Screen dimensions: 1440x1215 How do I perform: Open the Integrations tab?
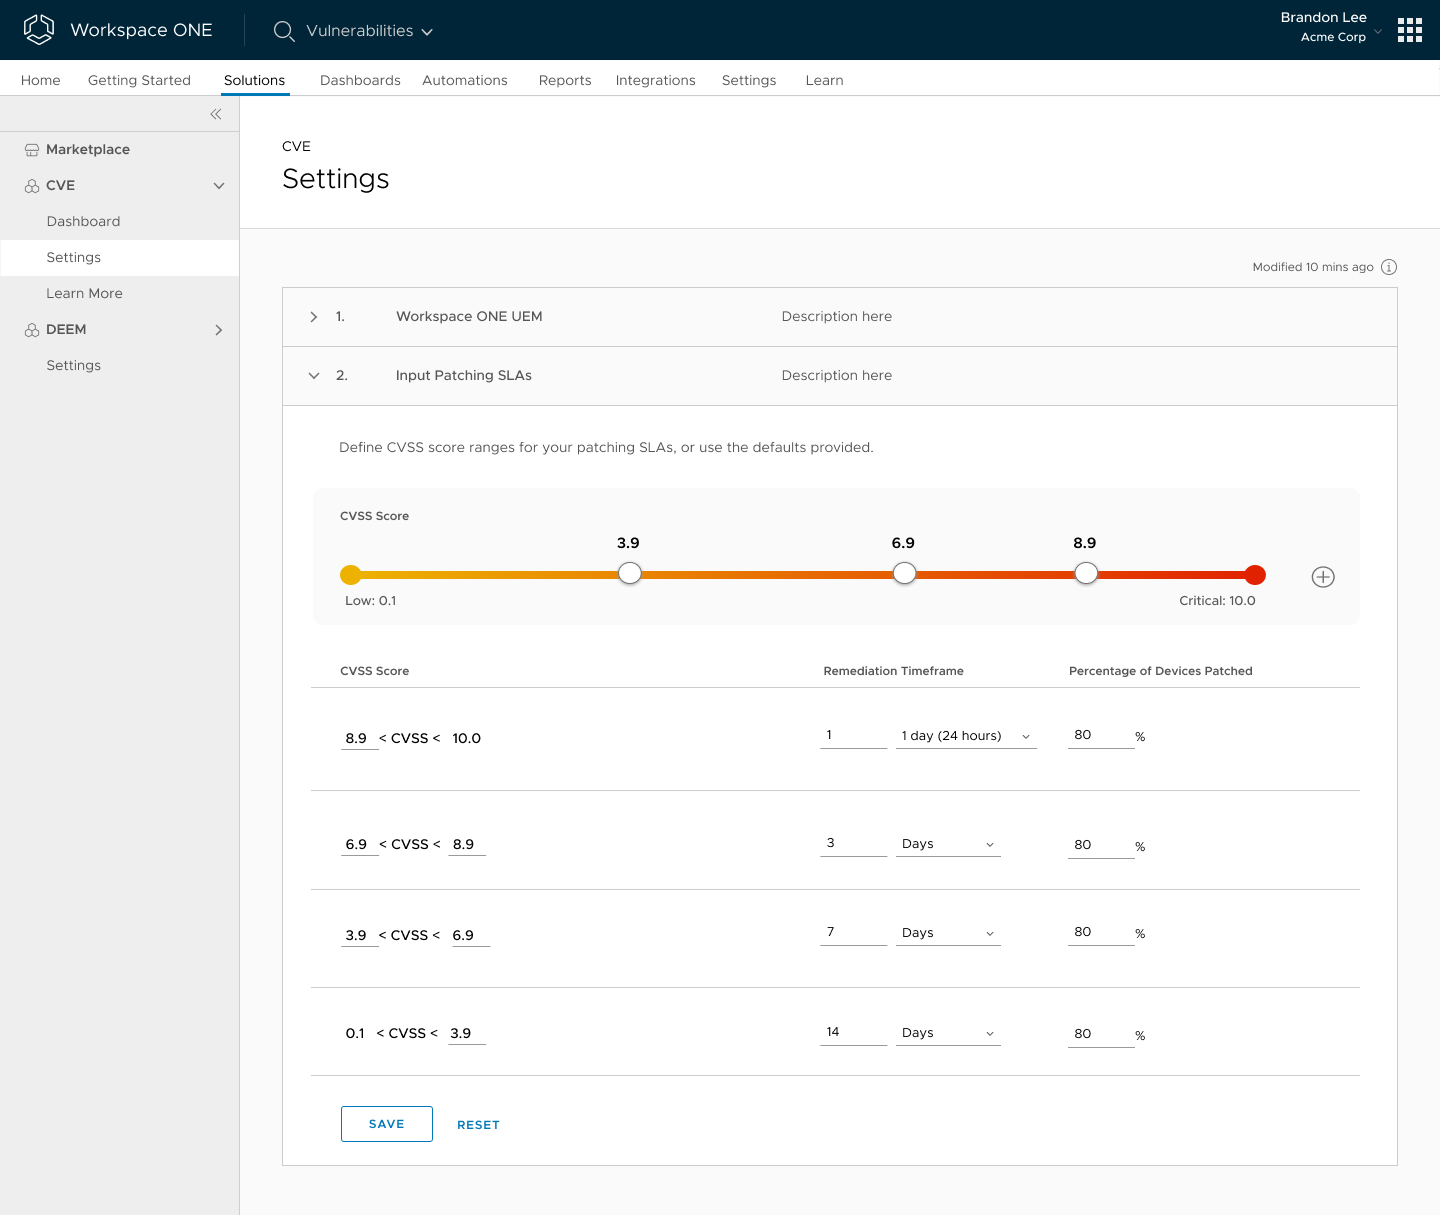coord(656,80)
